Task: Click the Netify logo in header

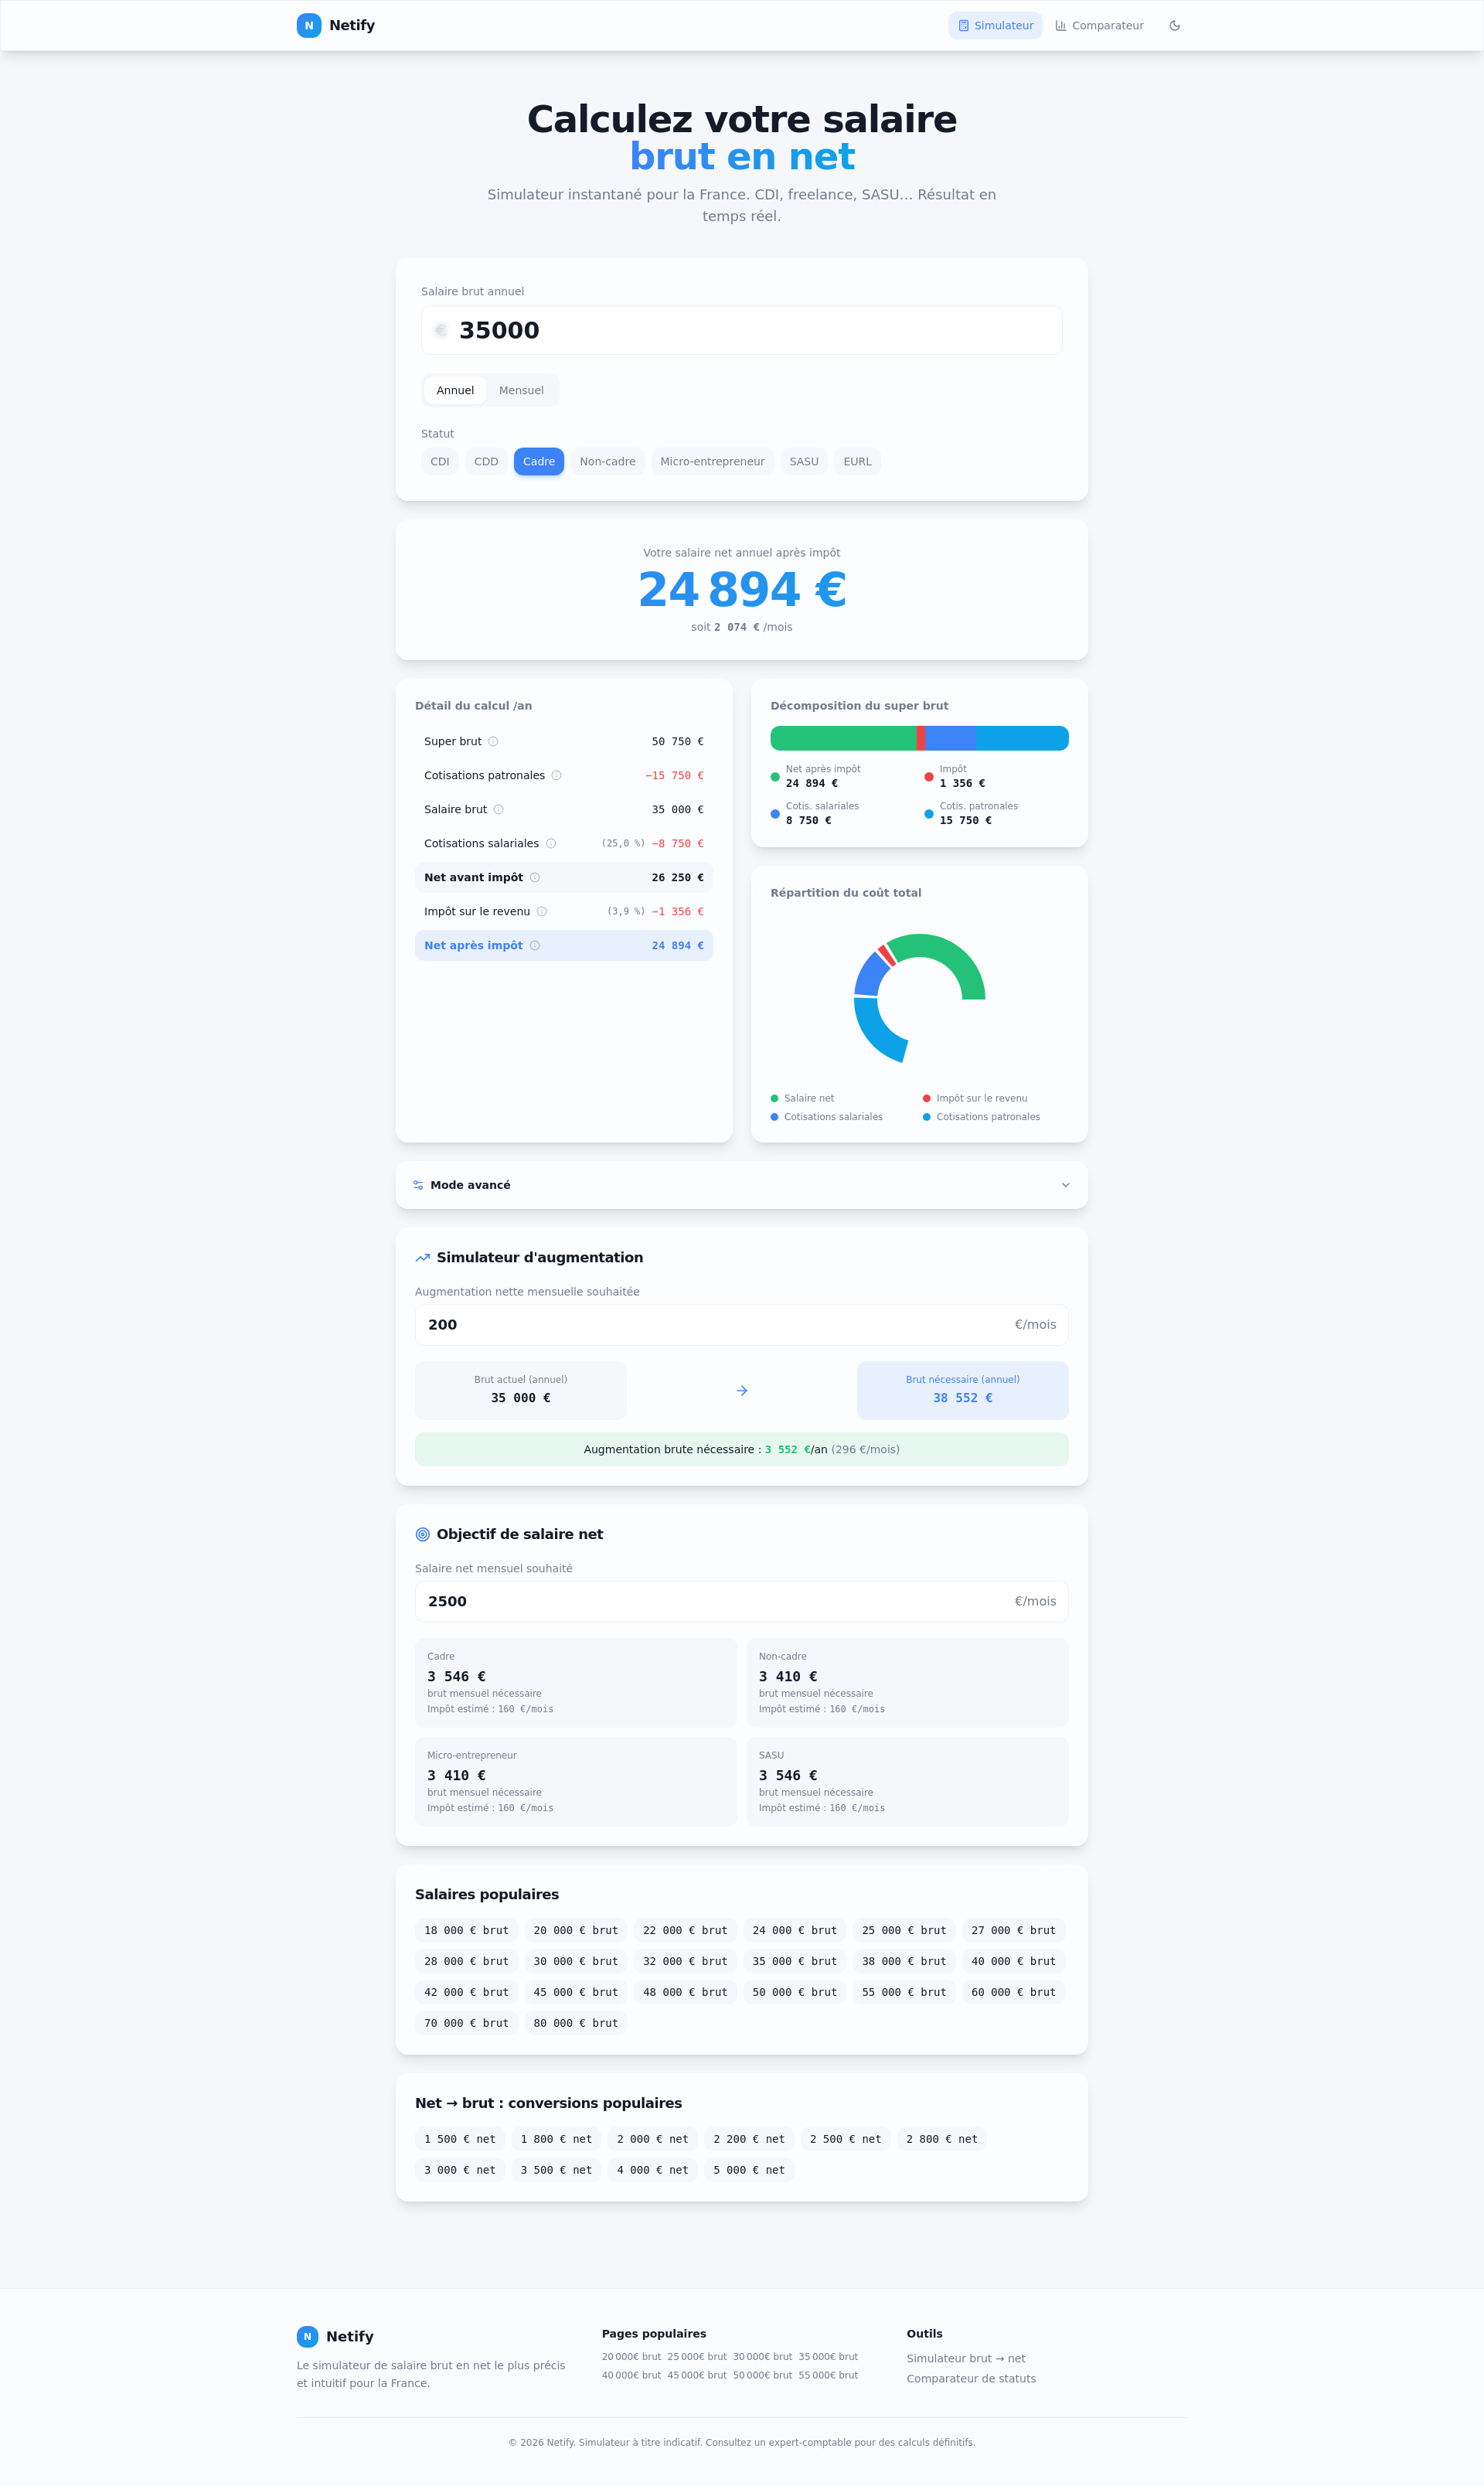Action: coord(336,26)
